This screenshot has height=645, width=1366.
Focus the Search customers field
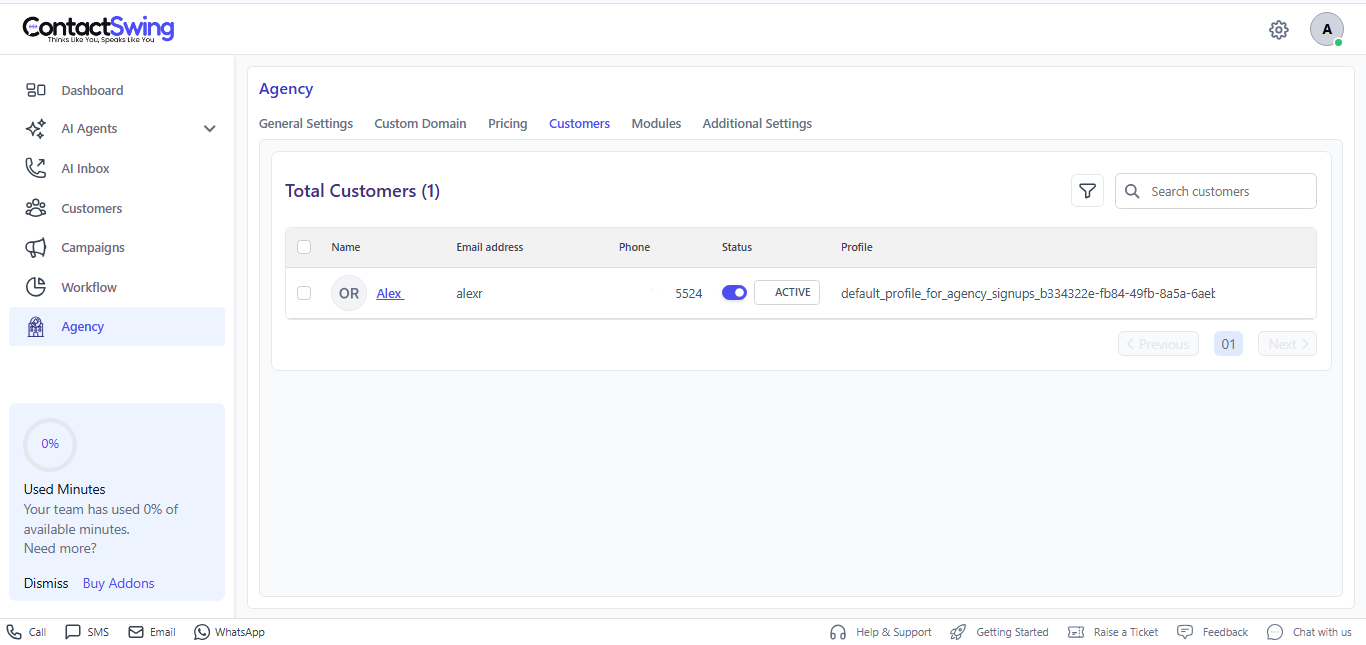1216,191
